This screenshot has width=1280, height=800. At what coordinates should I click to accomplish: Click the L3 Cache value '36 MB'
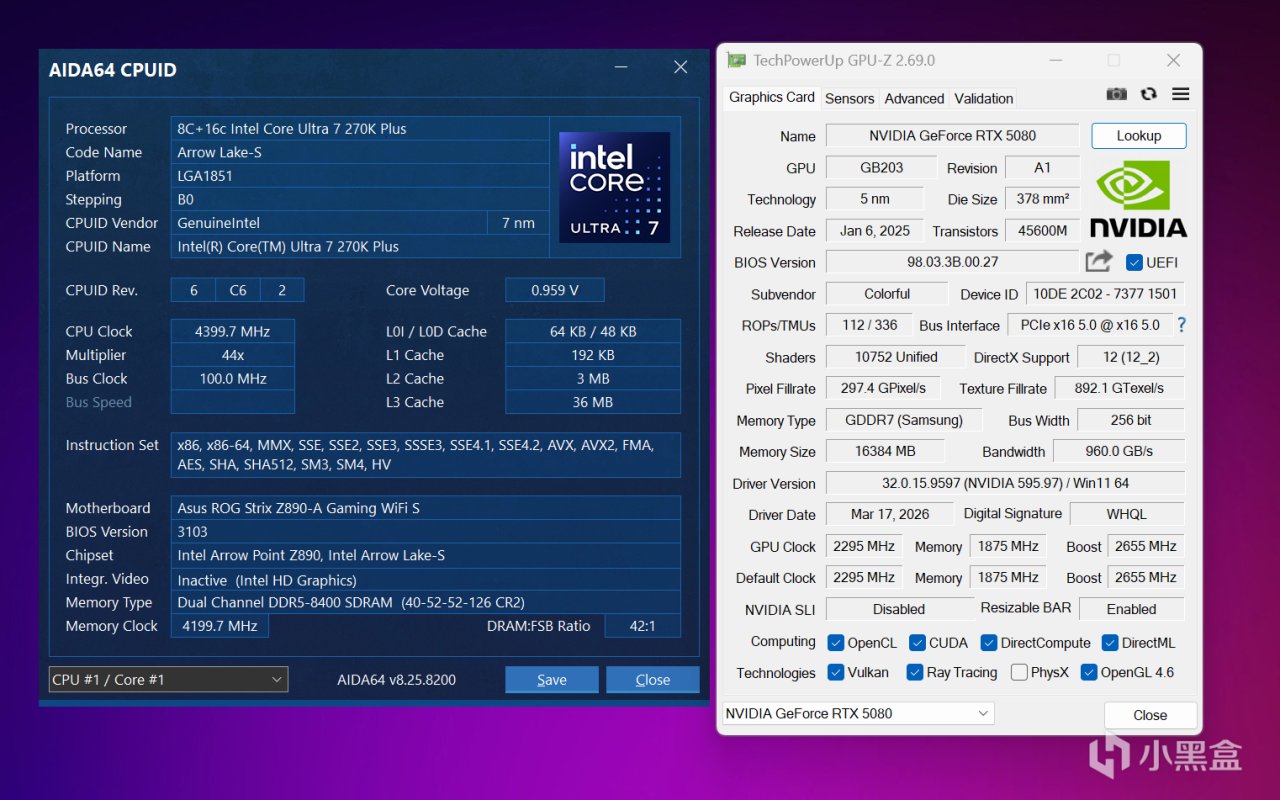click(x=593, y=402)
